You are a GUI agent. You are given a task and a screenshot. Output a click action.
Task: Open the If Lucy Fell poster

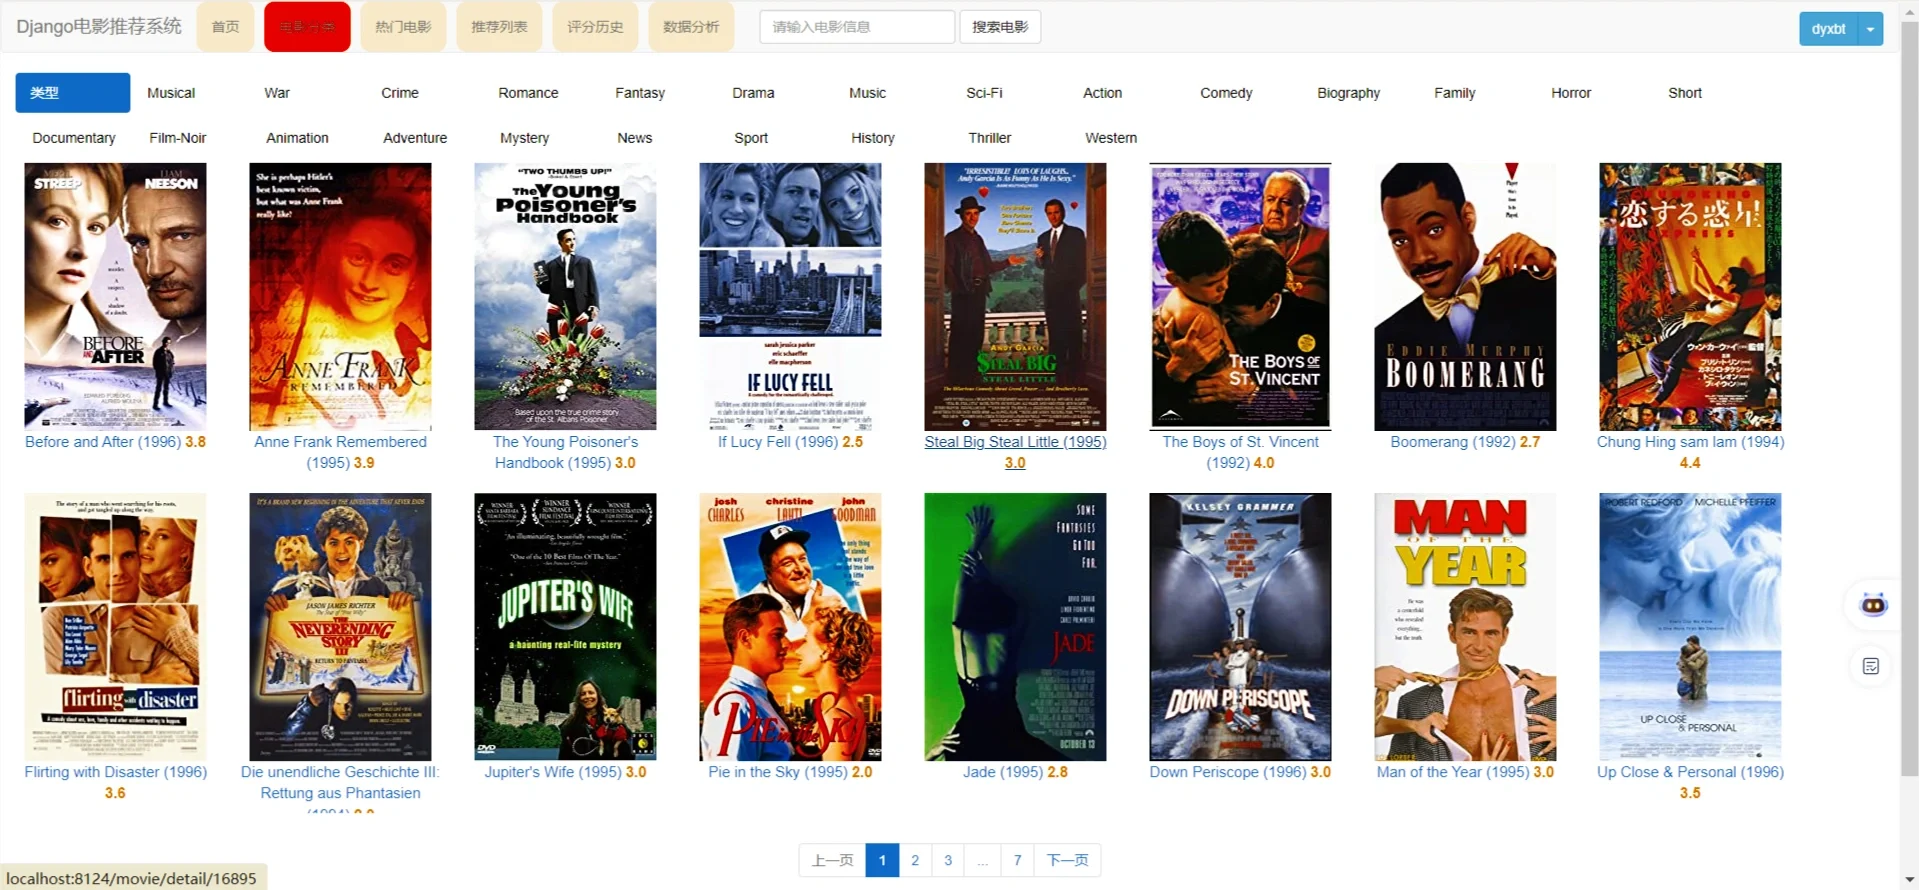790,297
